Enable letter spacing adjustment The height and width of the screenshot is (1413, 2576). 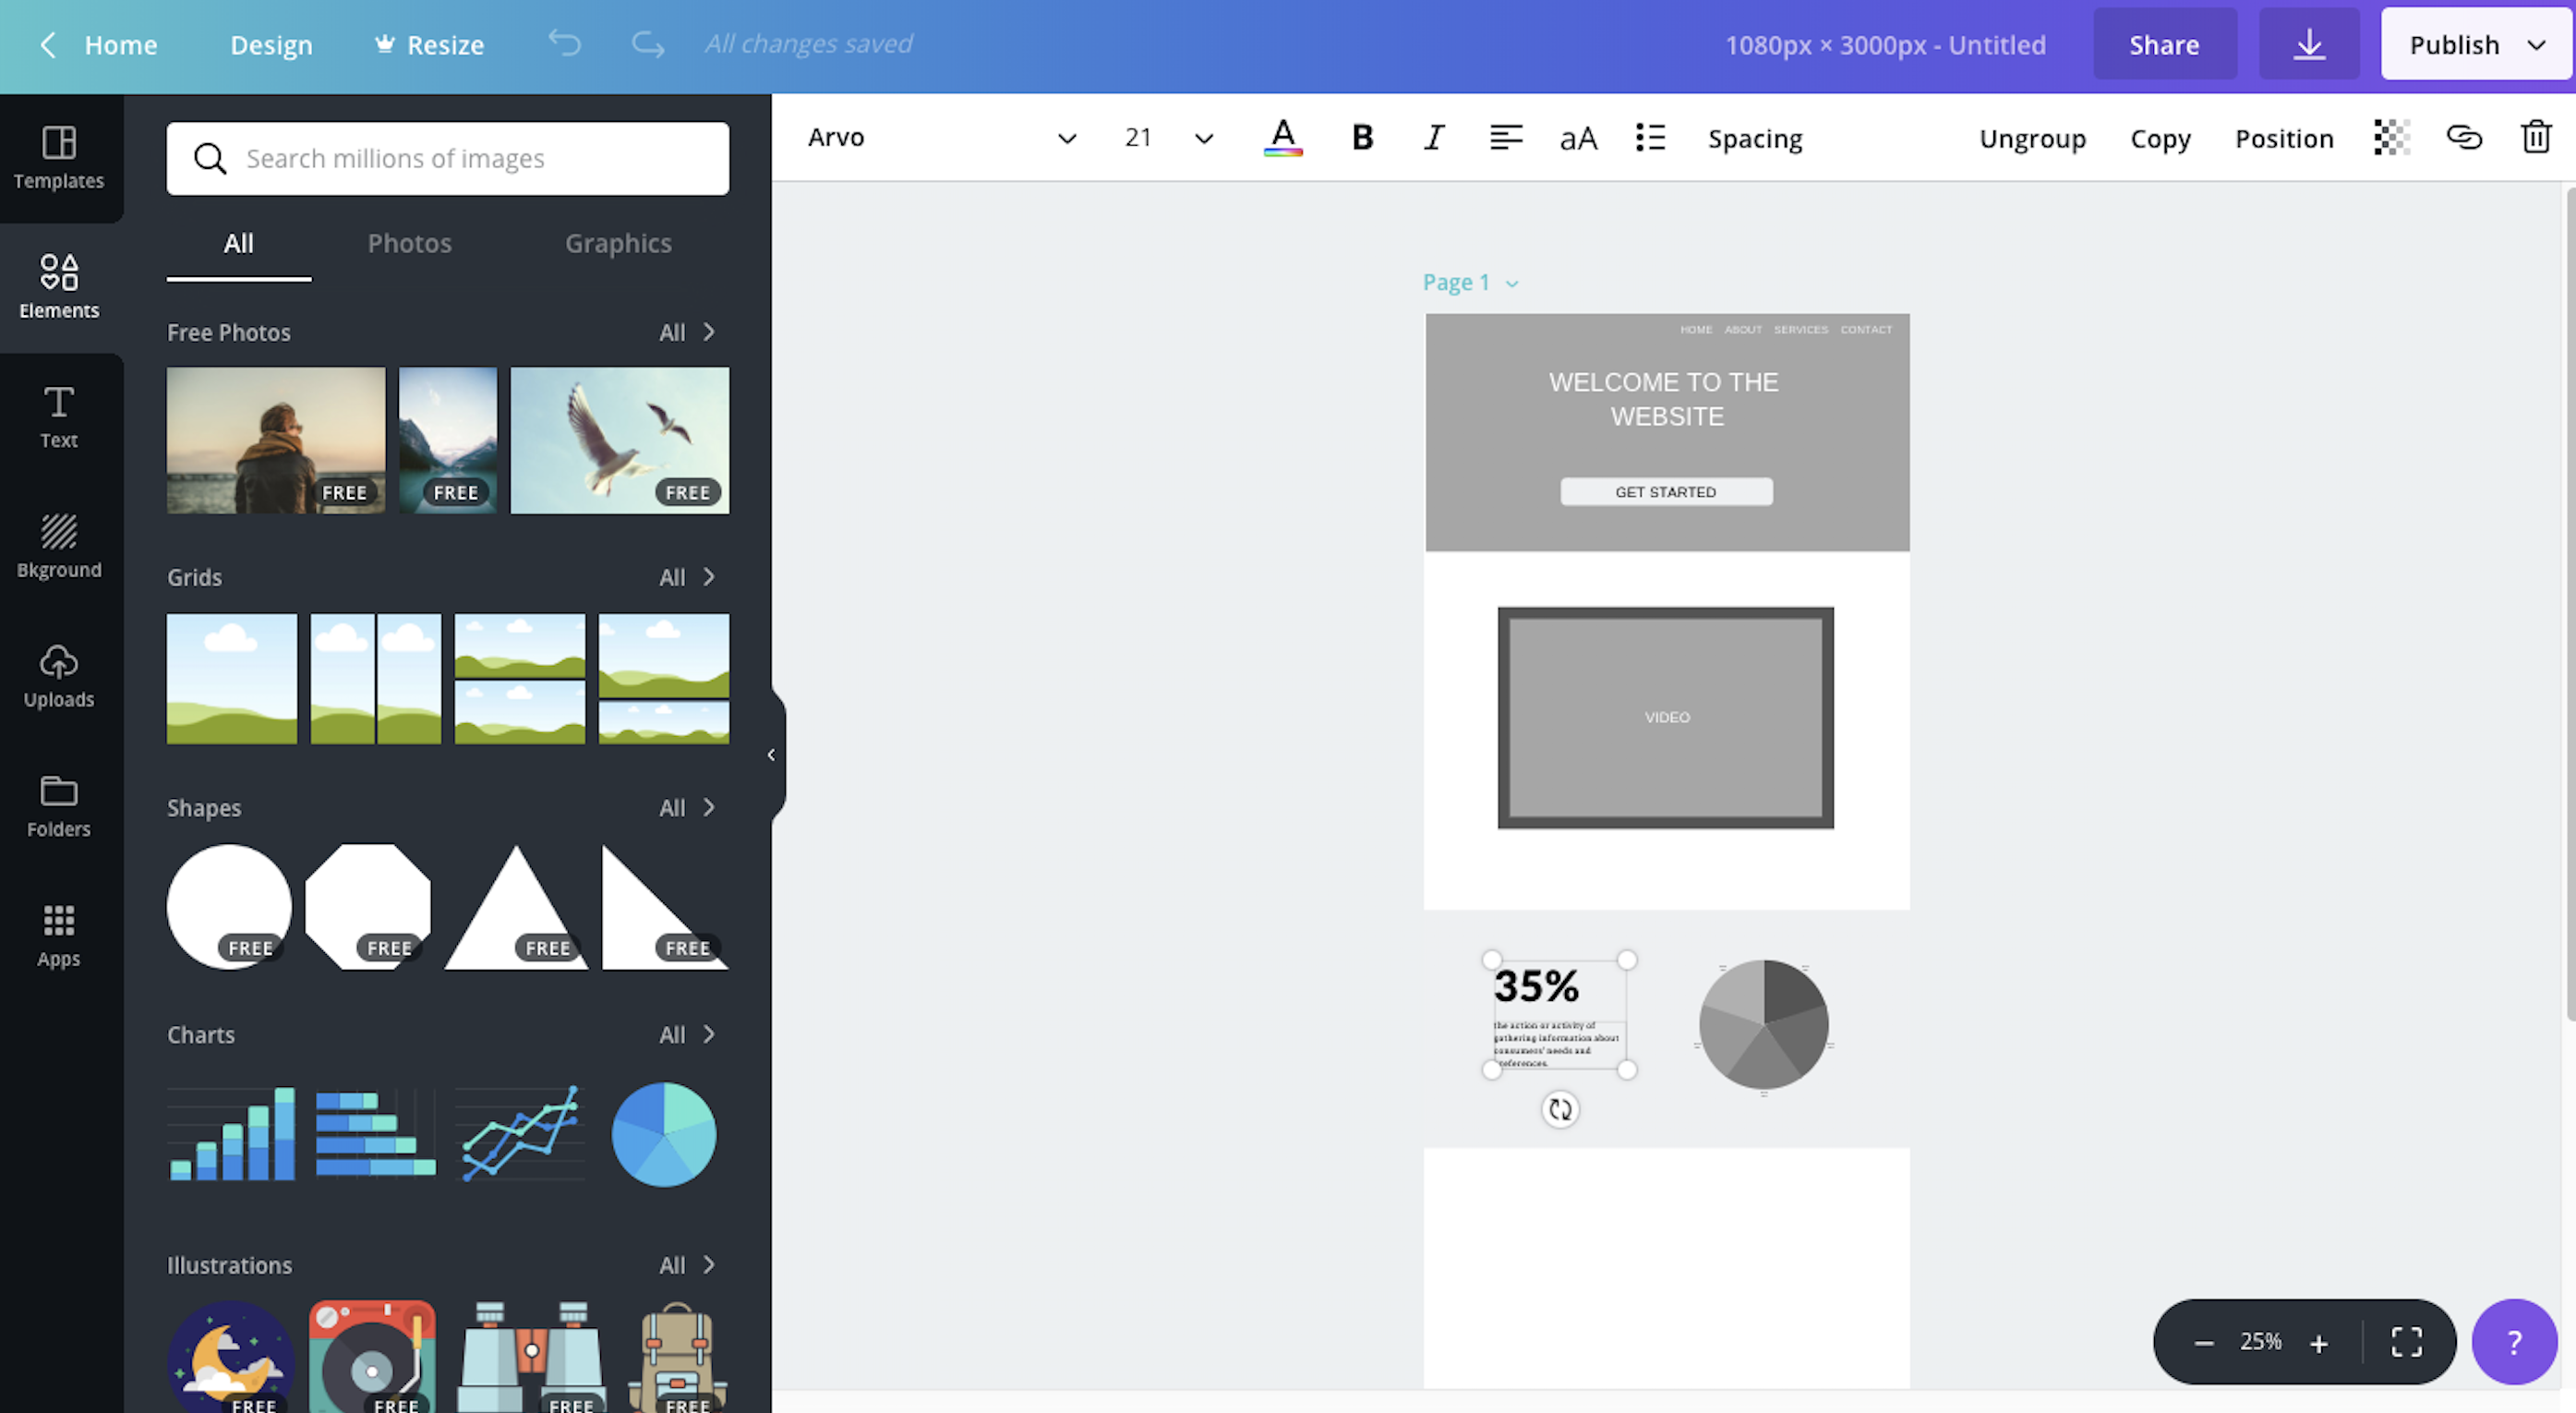coord(1755,136)
